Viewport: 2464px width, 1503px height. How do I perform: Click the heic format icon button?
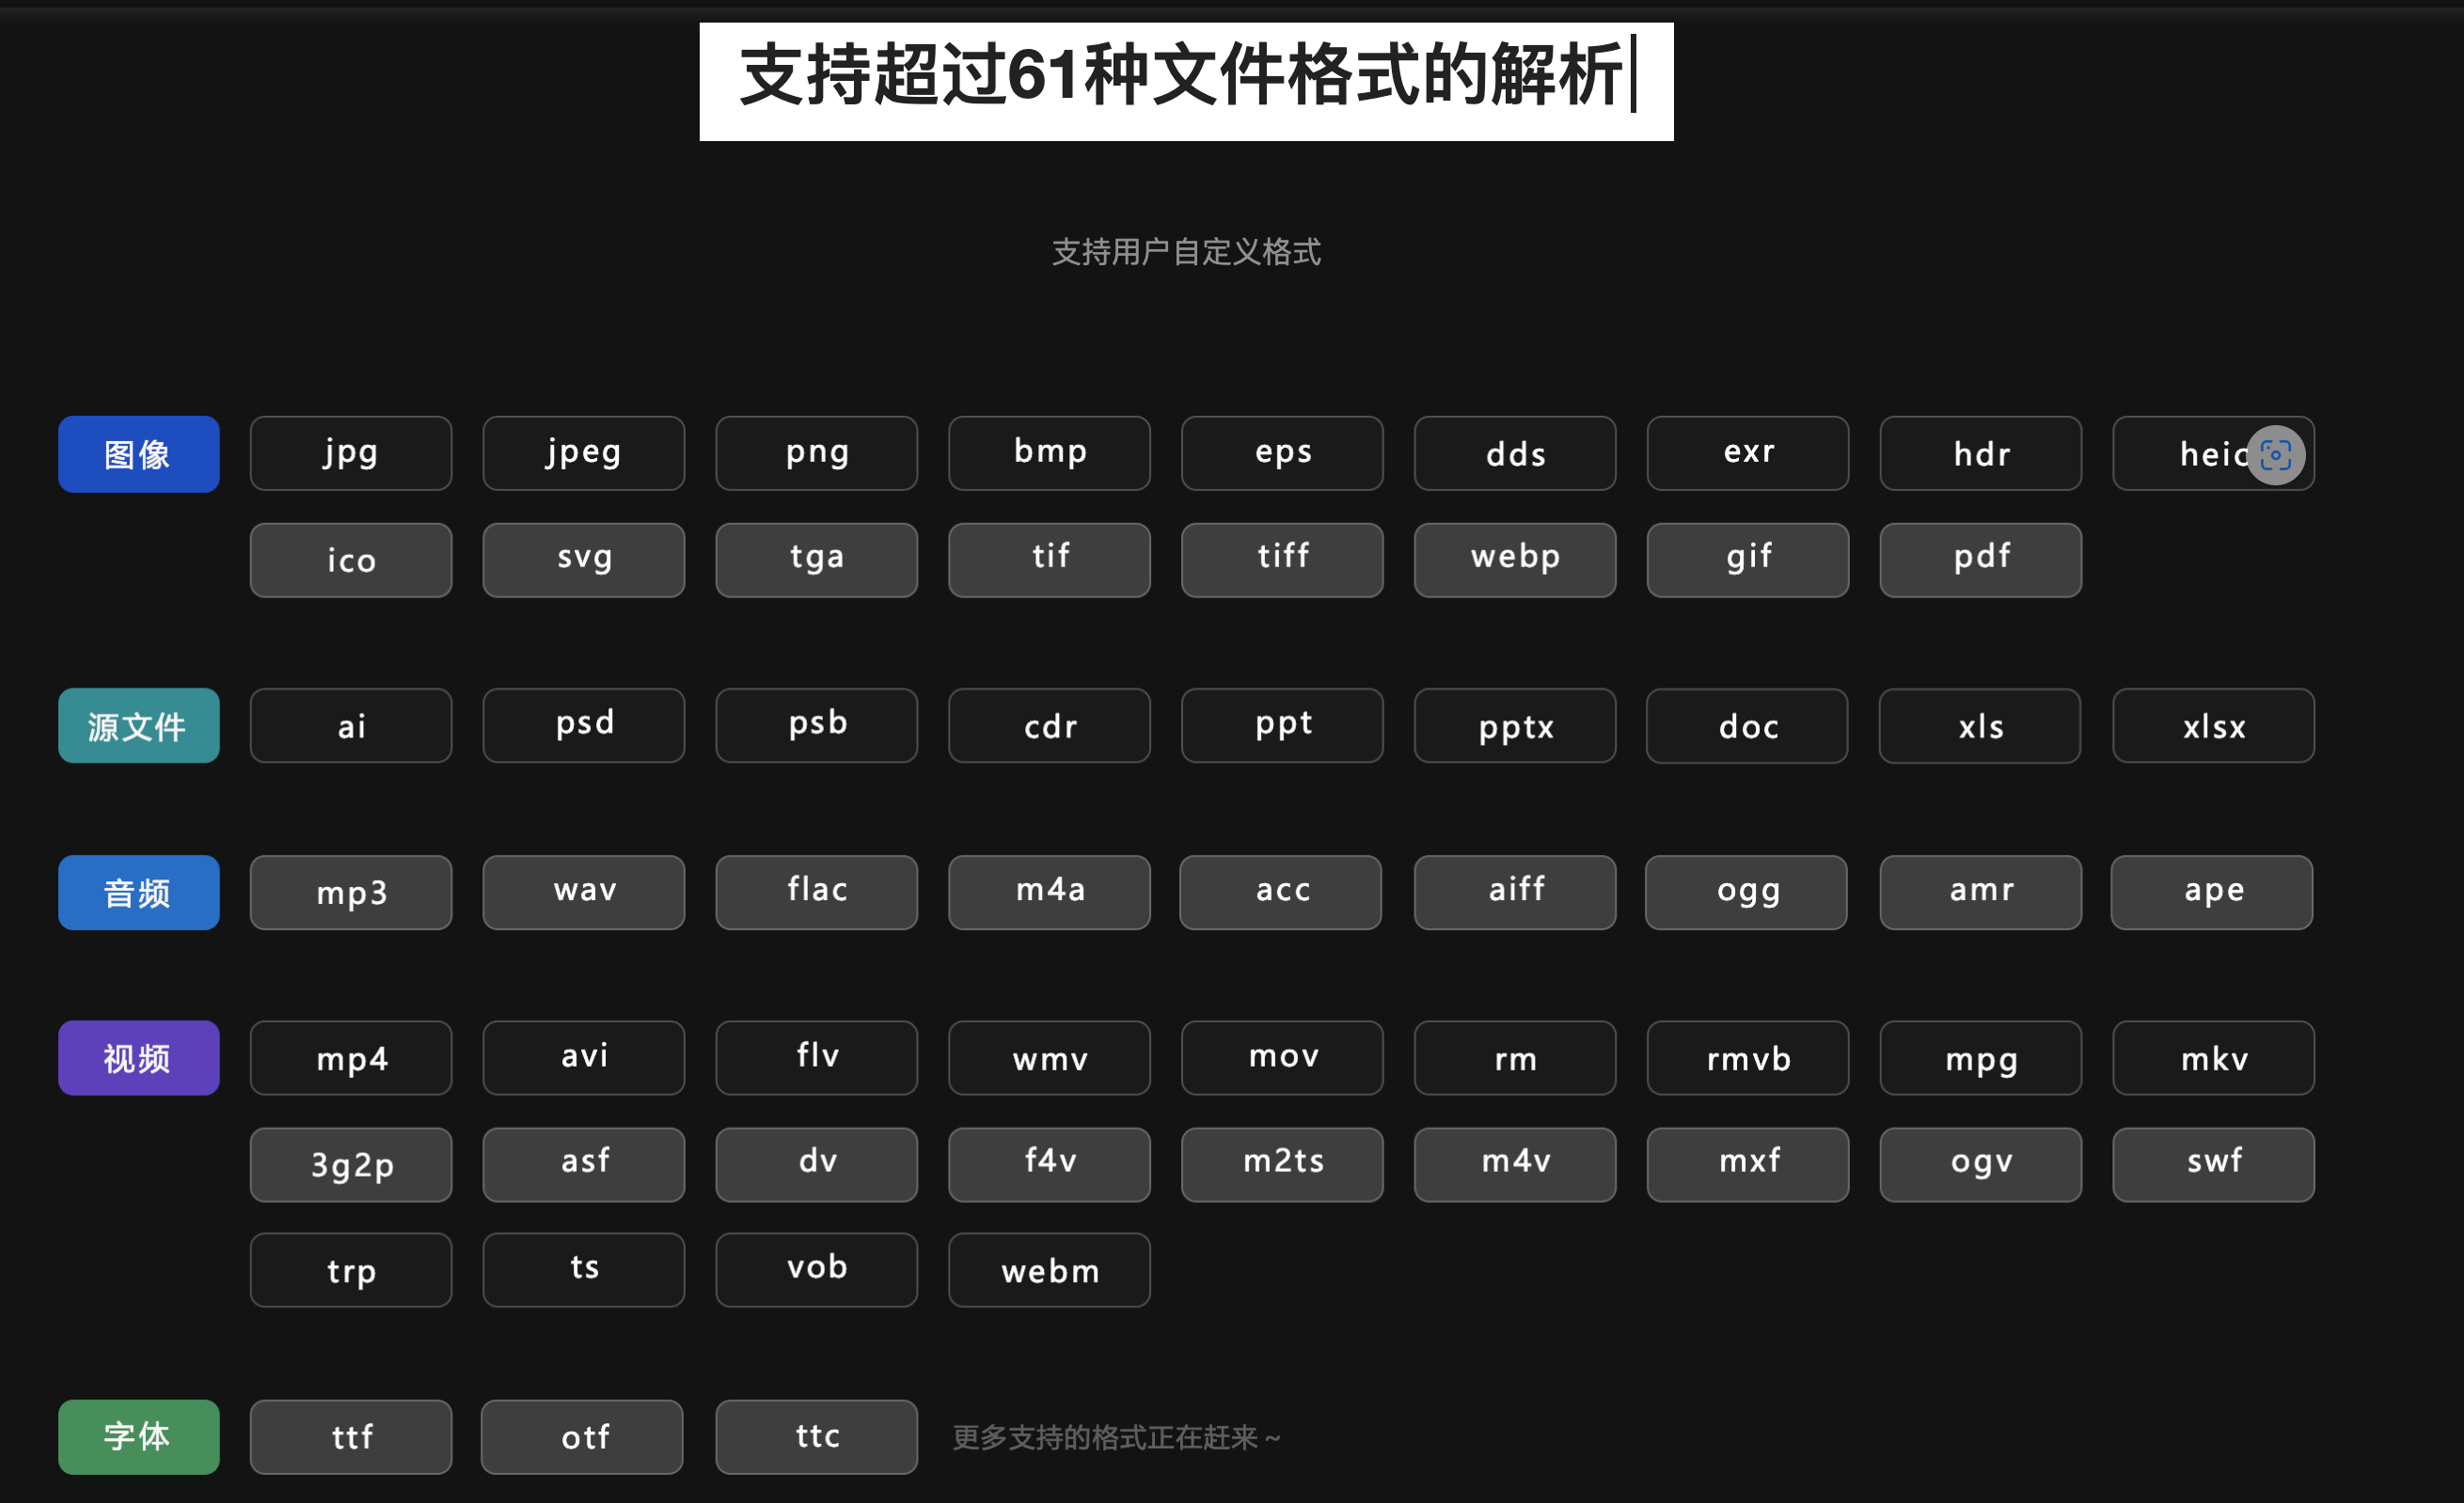(2216, 452)
